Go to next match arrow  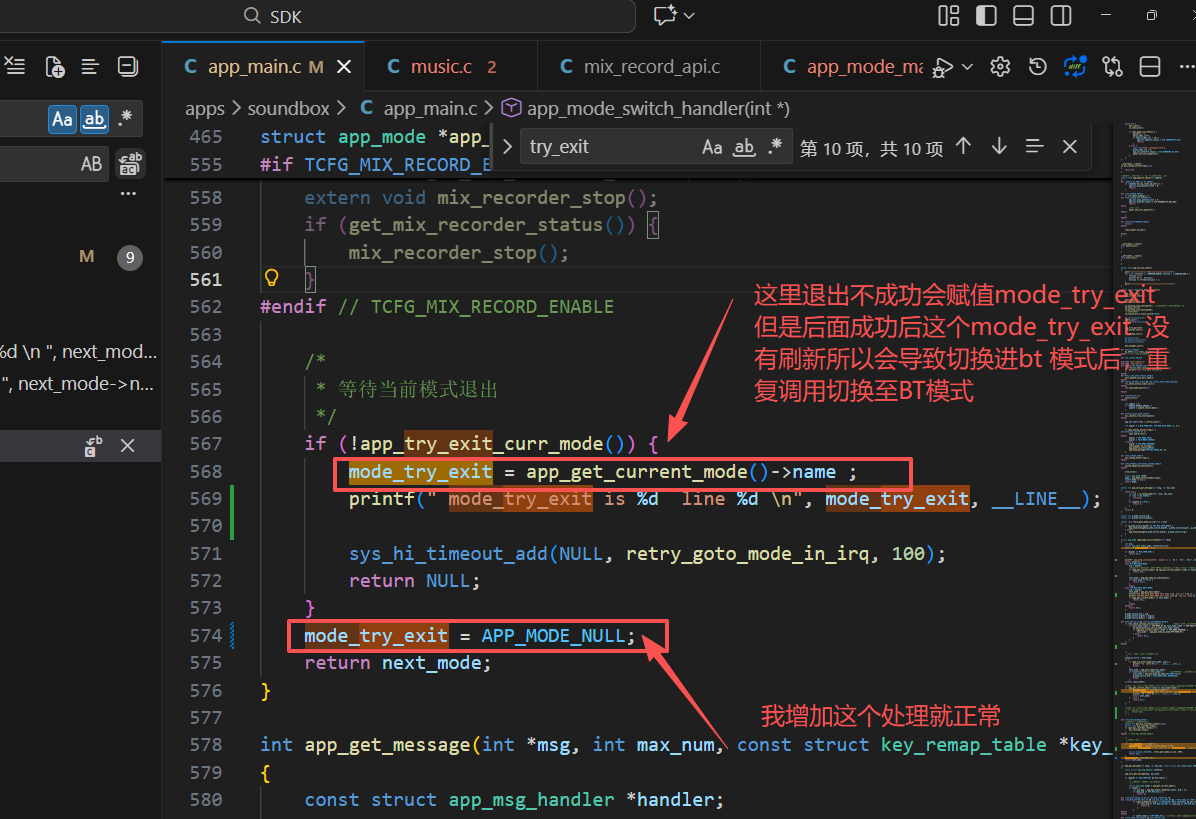tap(998, 146)
